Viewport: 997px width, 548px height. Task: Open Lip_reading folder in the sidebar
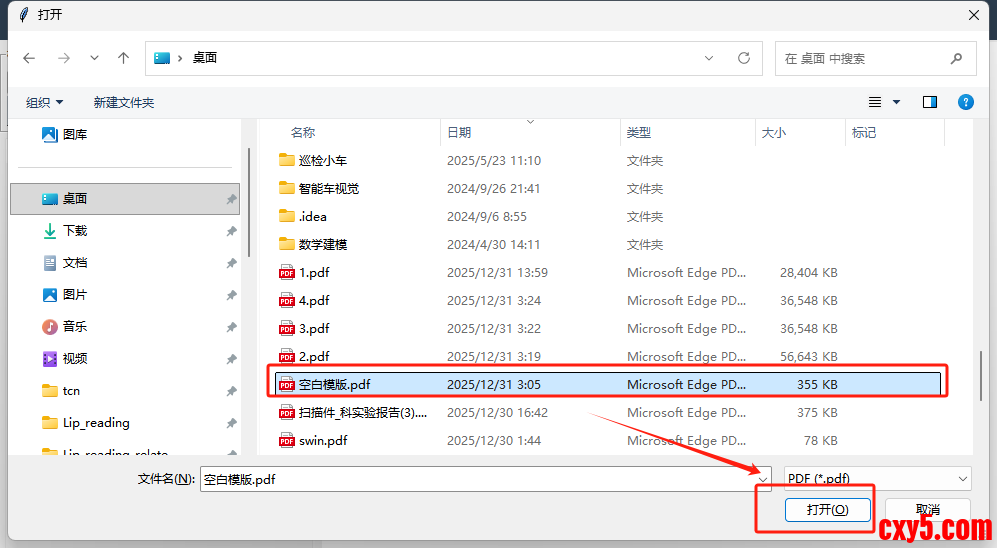(86, 423)
